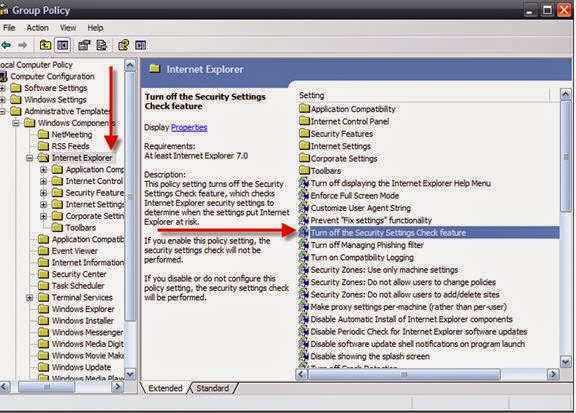This screenshot has width=576, height=413.
Task: Click the policy icon beside Turn on Compatibility Logging
Action: 303,257
